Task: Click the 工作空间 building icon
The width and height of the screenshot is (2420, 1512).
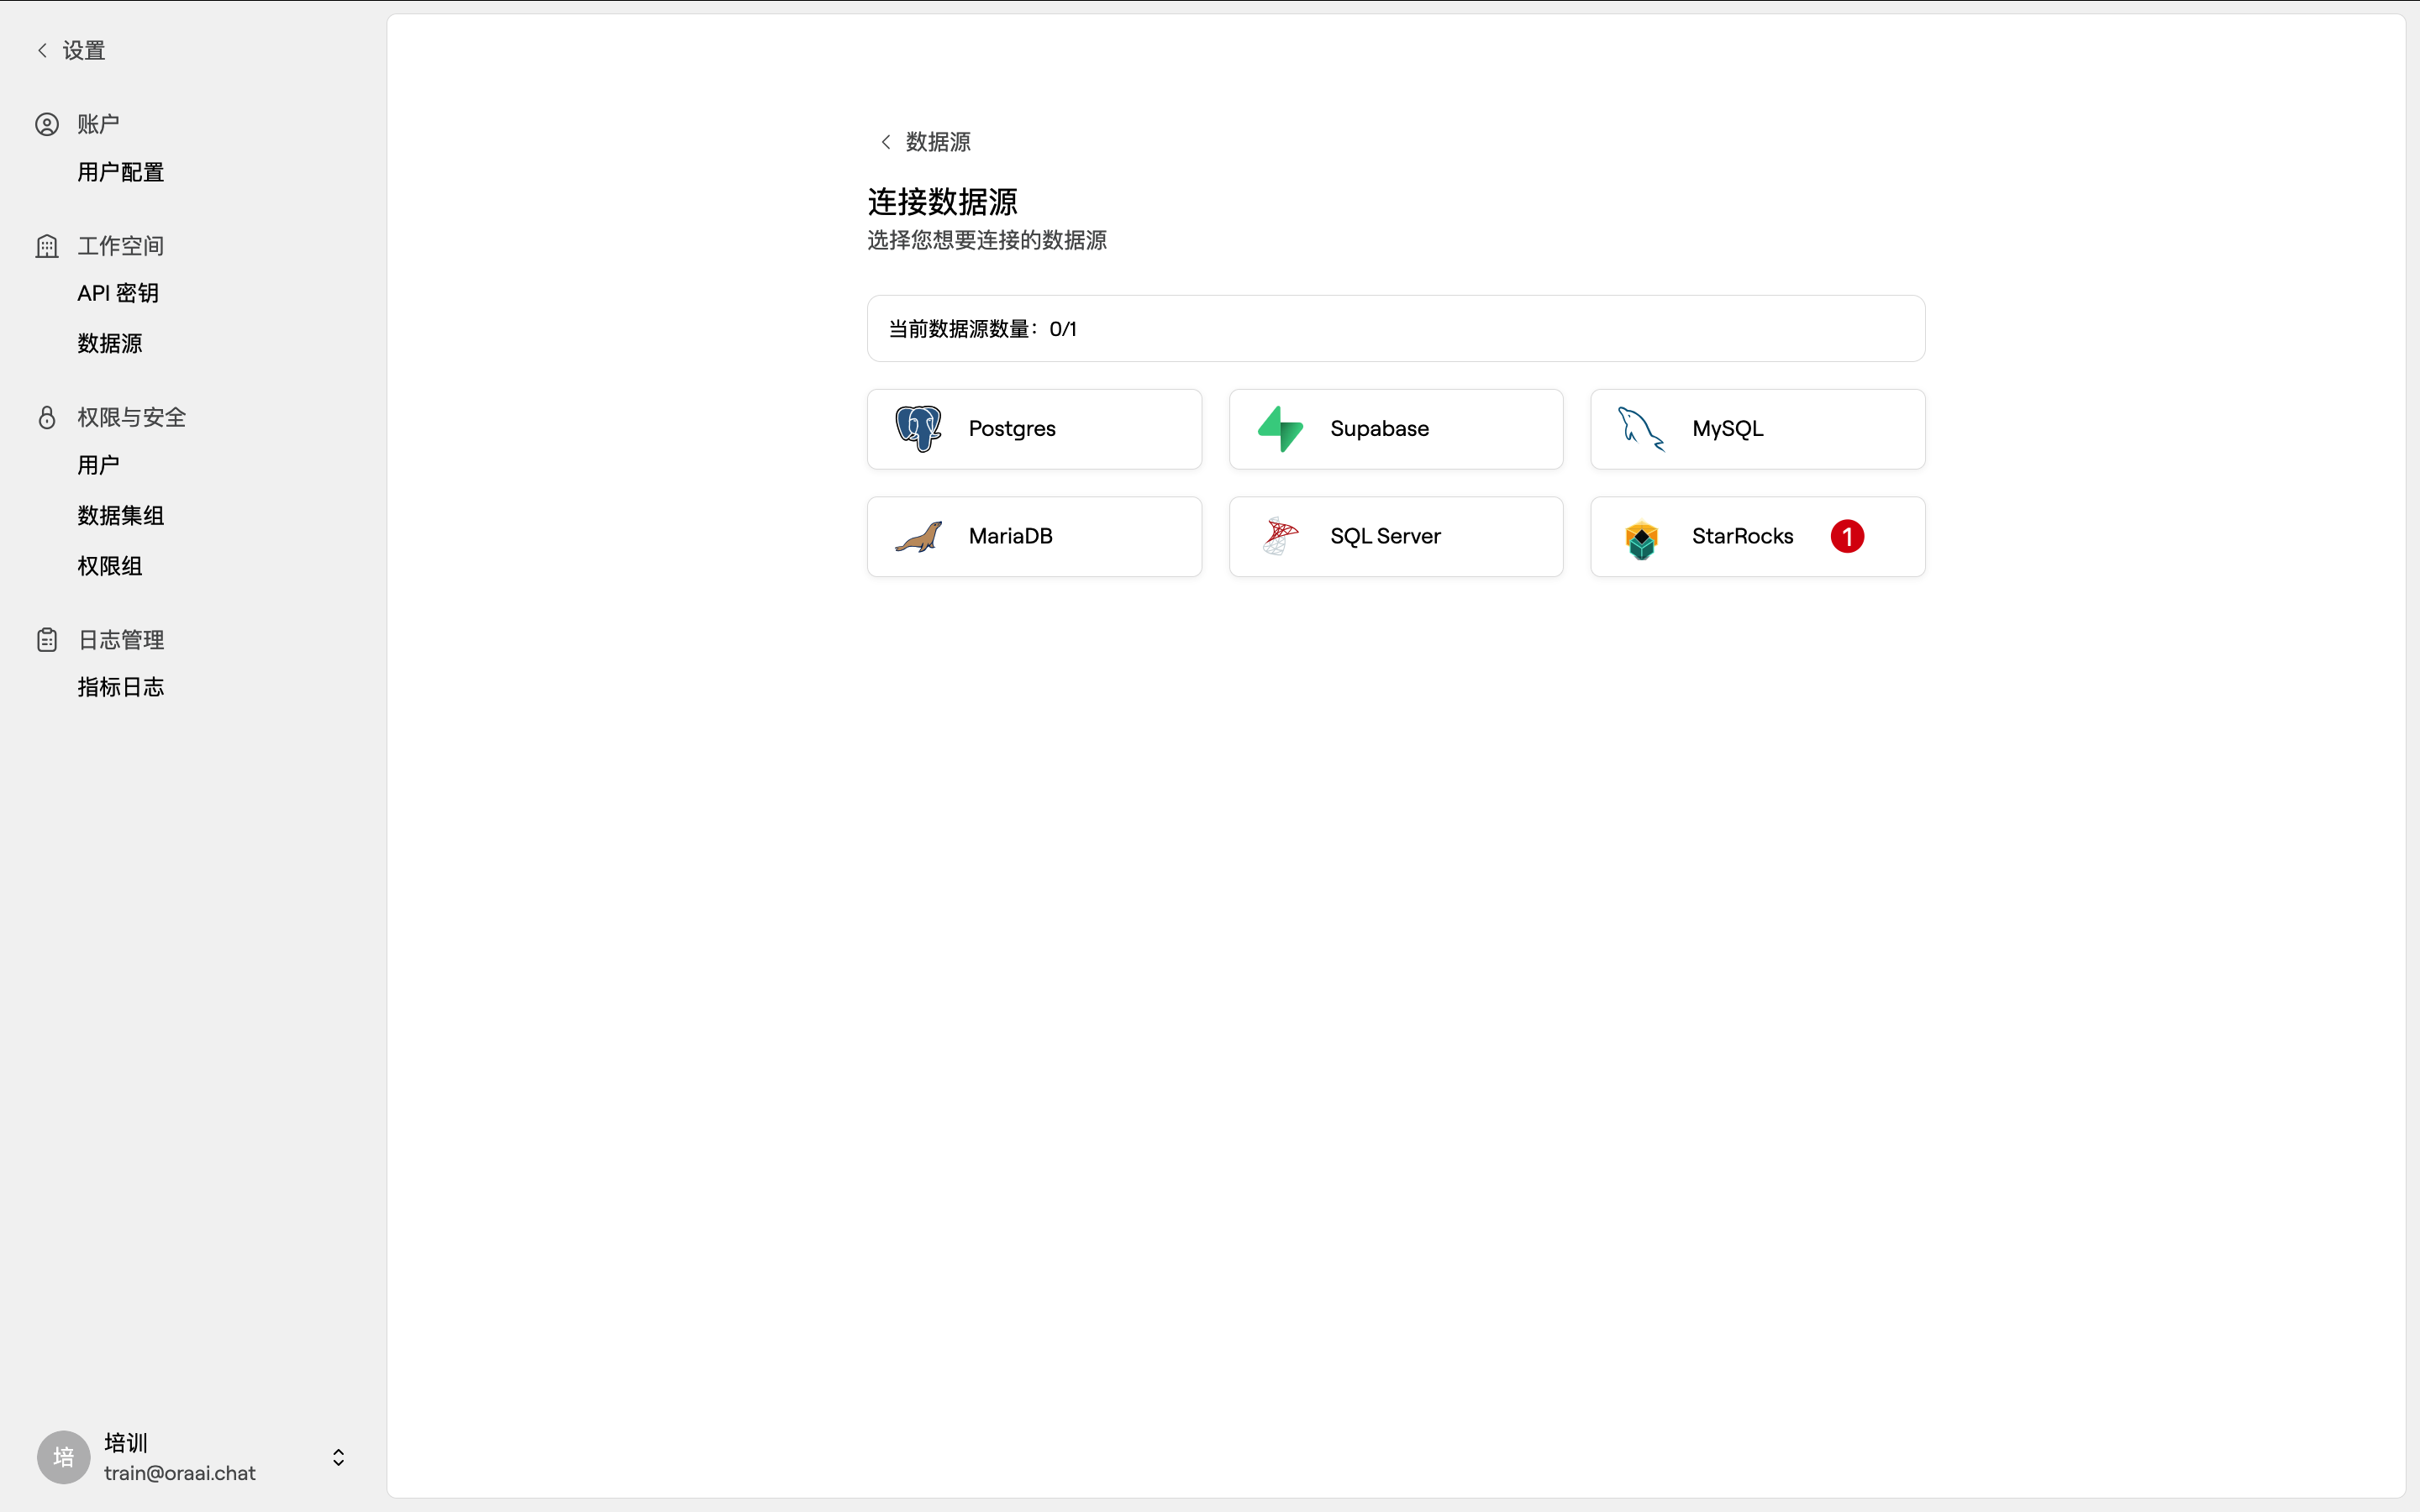Action: [47, 246]
